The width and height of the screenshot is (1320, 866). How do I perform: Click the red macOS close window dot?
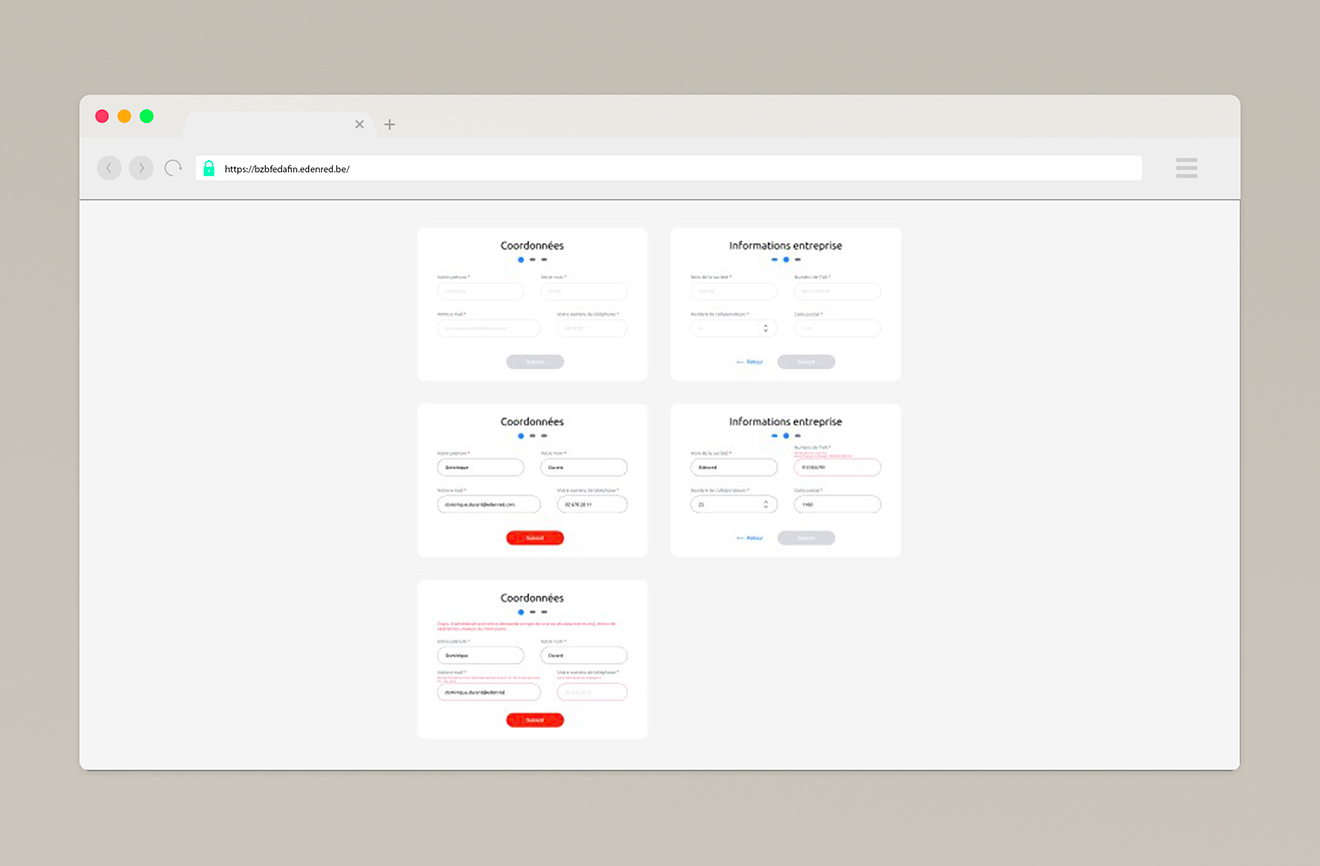click(x=102, y=117)
